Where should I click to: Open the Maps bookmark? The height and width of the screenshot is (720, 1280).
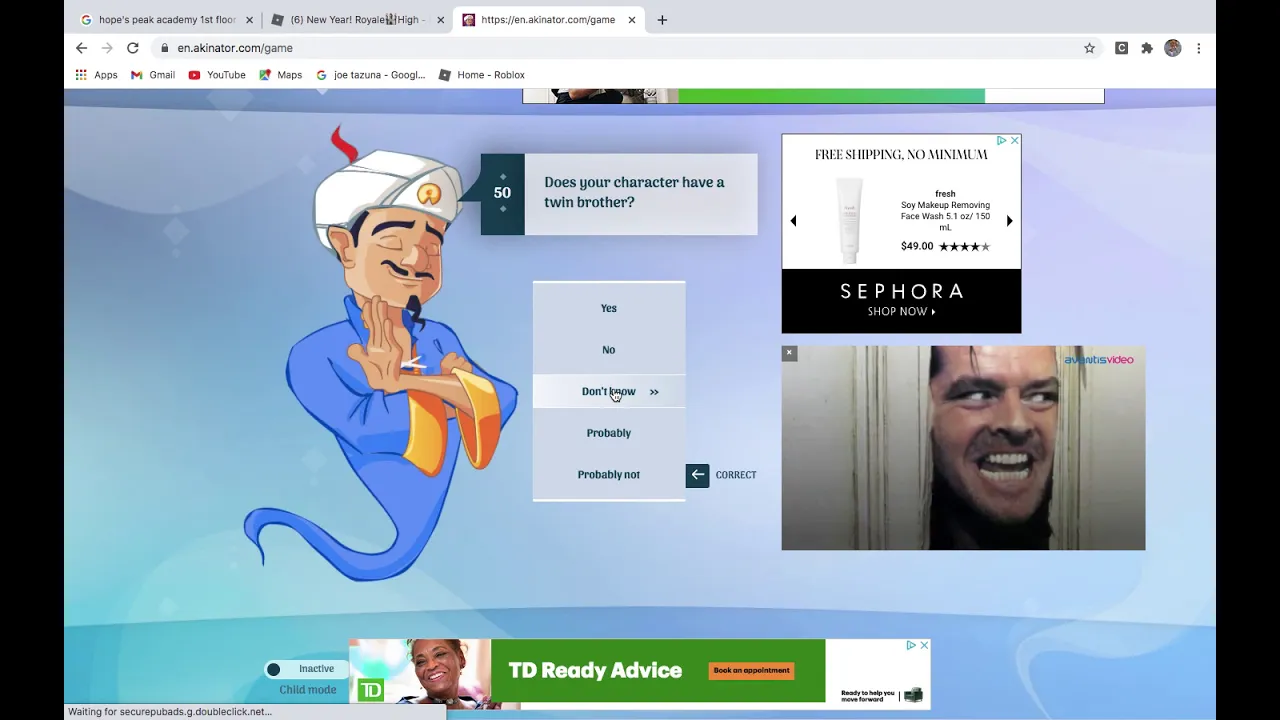(280, 75)
